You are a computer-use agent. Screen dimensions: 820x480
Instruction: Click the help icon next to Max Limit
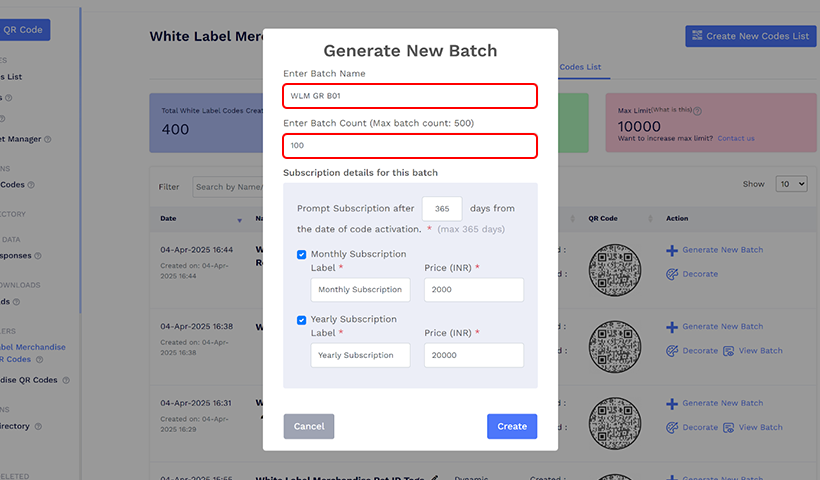click(697, 111)
